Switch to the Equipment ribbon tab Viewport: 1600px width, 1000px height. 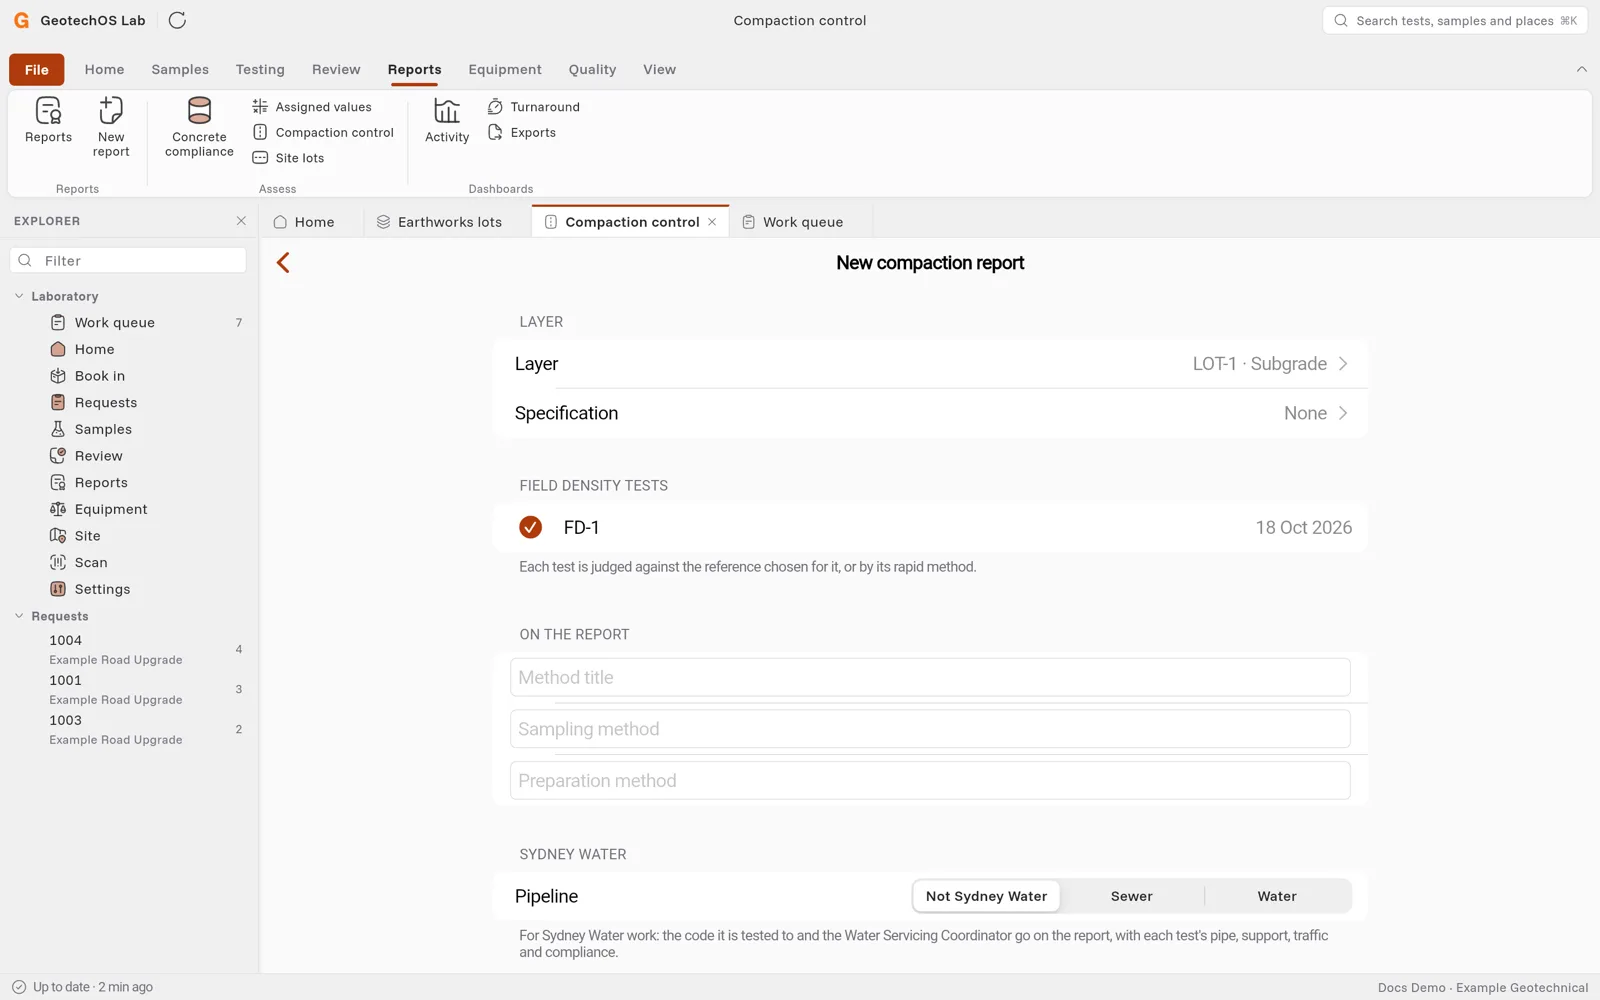click(x=505, y=69)
